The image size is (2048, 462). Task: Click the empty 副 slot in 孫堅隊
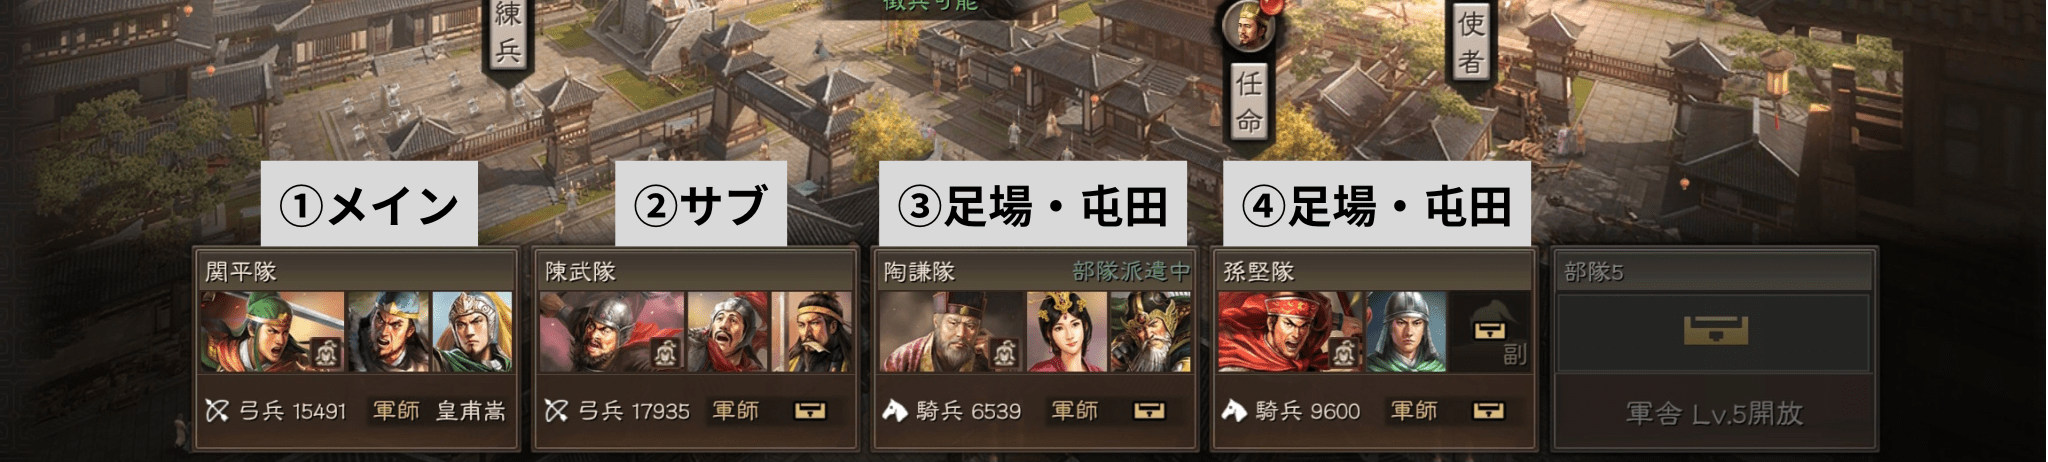click(1490, 332)
